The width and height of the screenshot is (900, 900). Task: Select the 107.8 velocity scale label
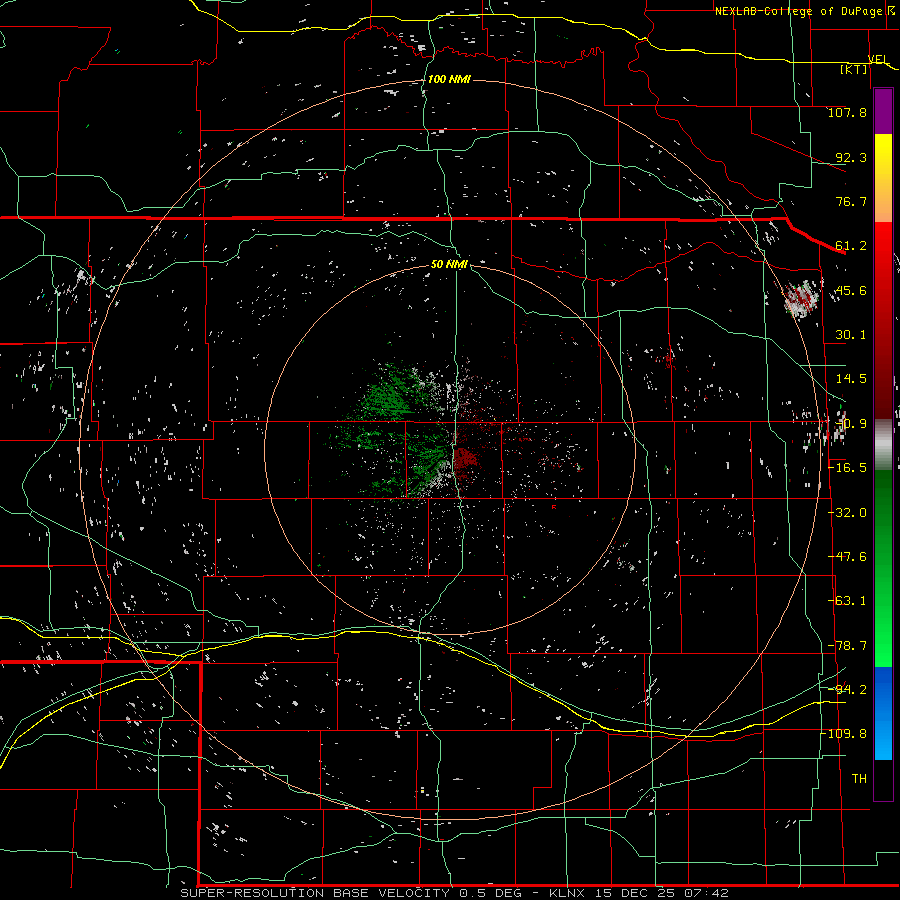pyautogui.click(x=847, y=112)
